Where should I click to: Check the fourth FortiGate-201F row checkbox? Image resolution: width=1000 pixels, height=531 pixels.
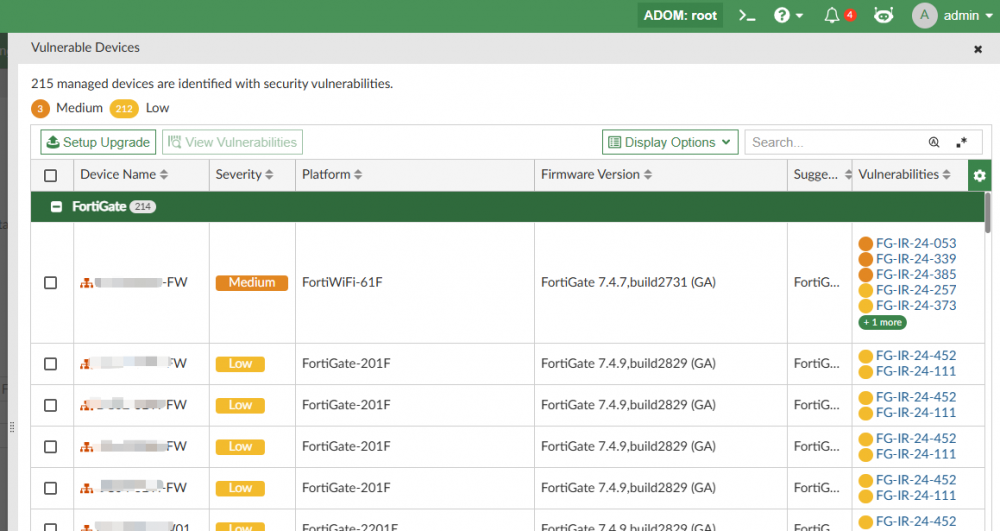50,488
